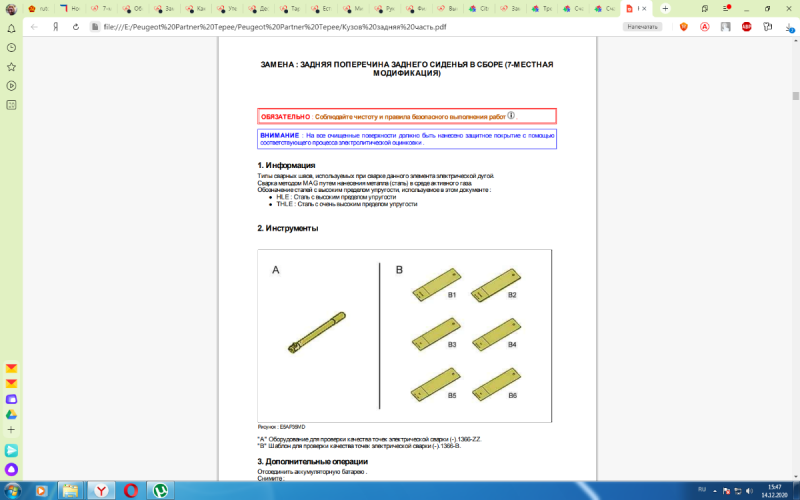Viewport: 800px width, 500px height.
Task: Open the orange Protect shield icon
Action: click(684, 27)
